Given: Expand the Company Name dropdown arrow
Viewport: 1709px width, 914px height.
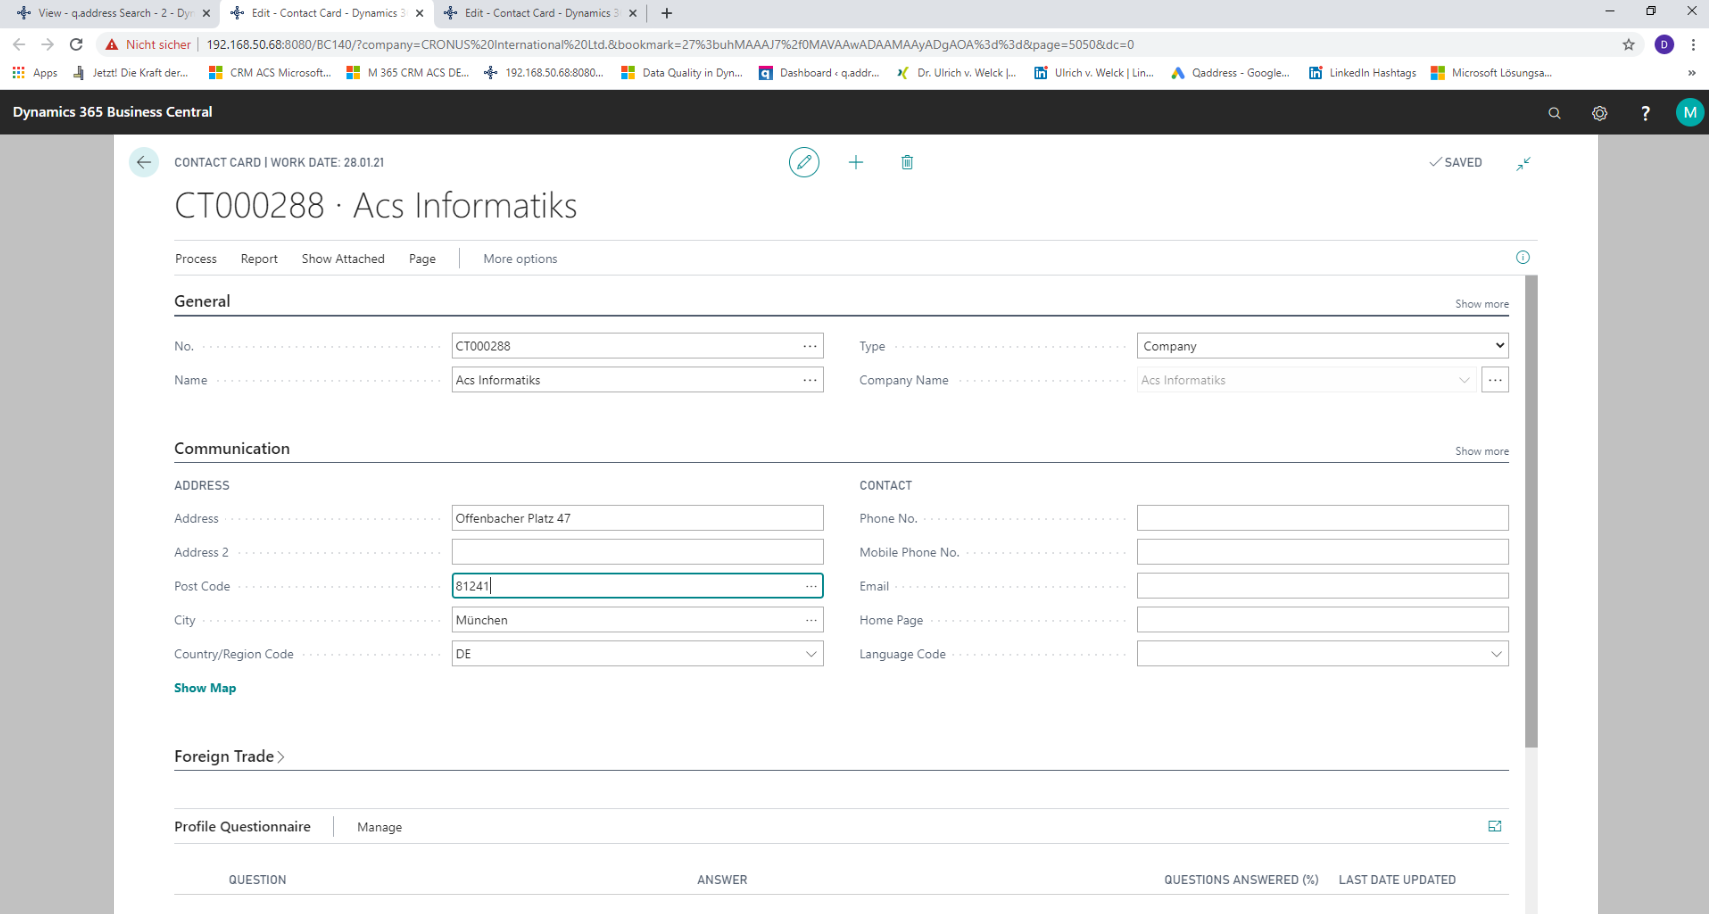Looking at the screenshot, I should (1464, 380).
